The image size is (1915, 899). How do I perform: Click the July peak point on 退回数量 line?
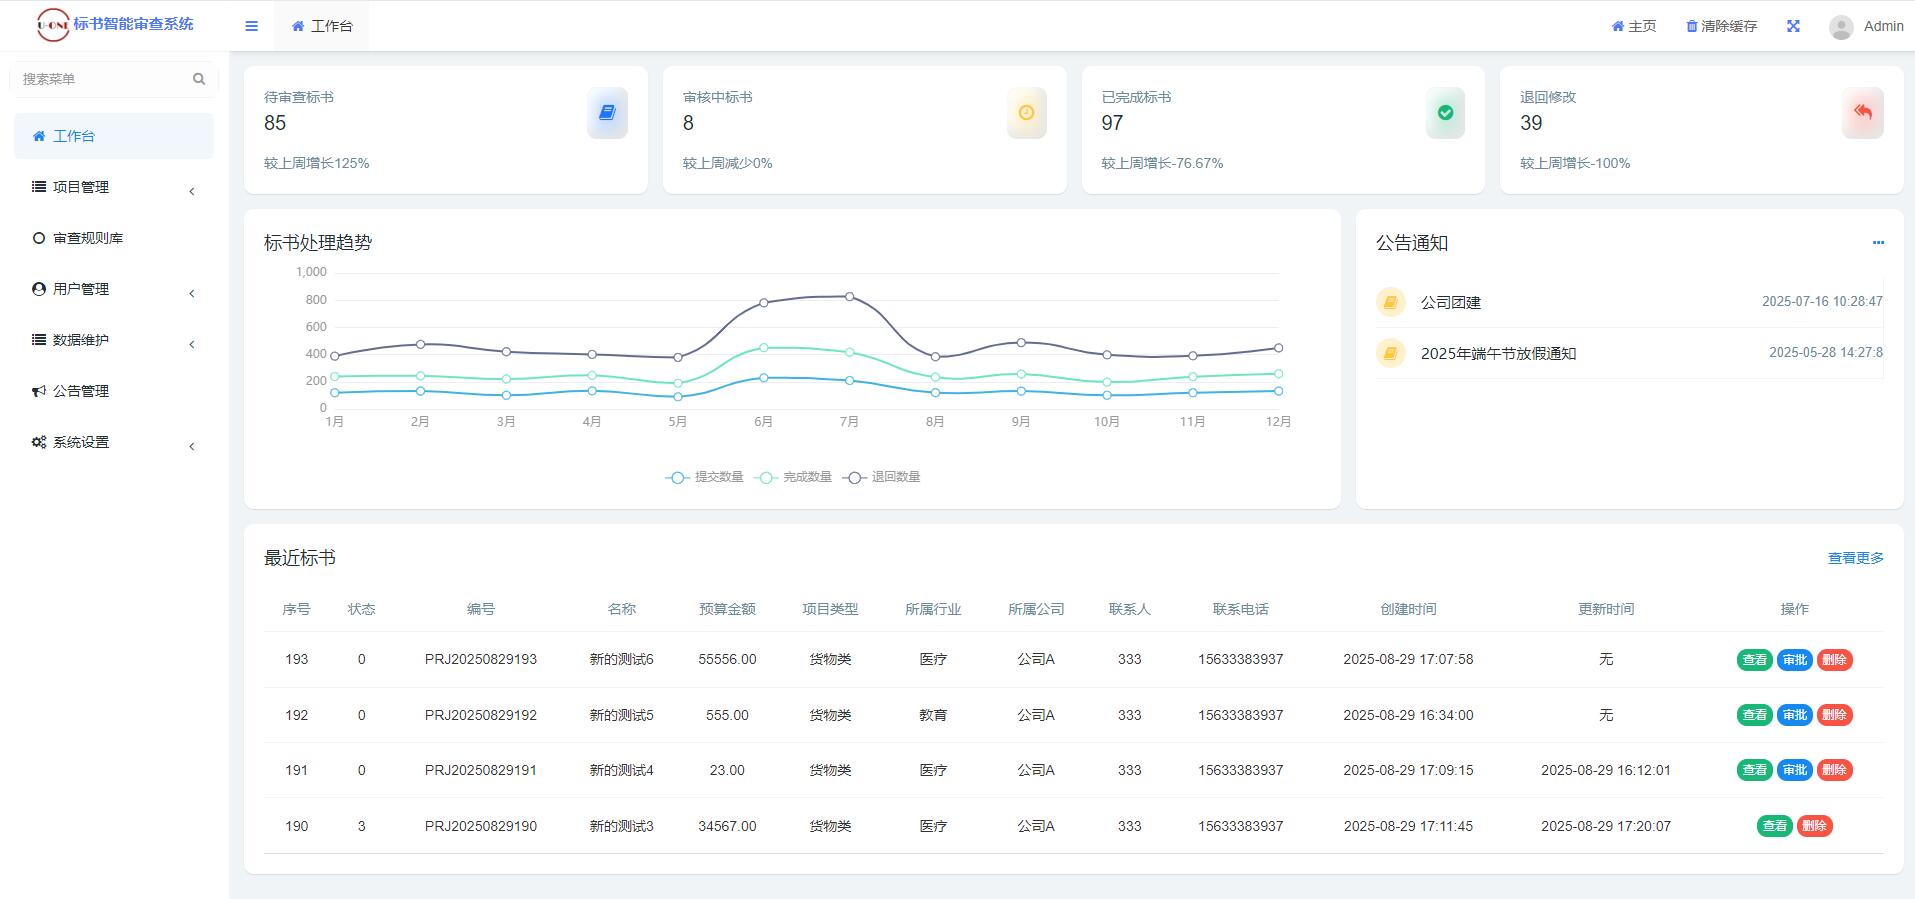pyautogui.click(x=849, y=296)
